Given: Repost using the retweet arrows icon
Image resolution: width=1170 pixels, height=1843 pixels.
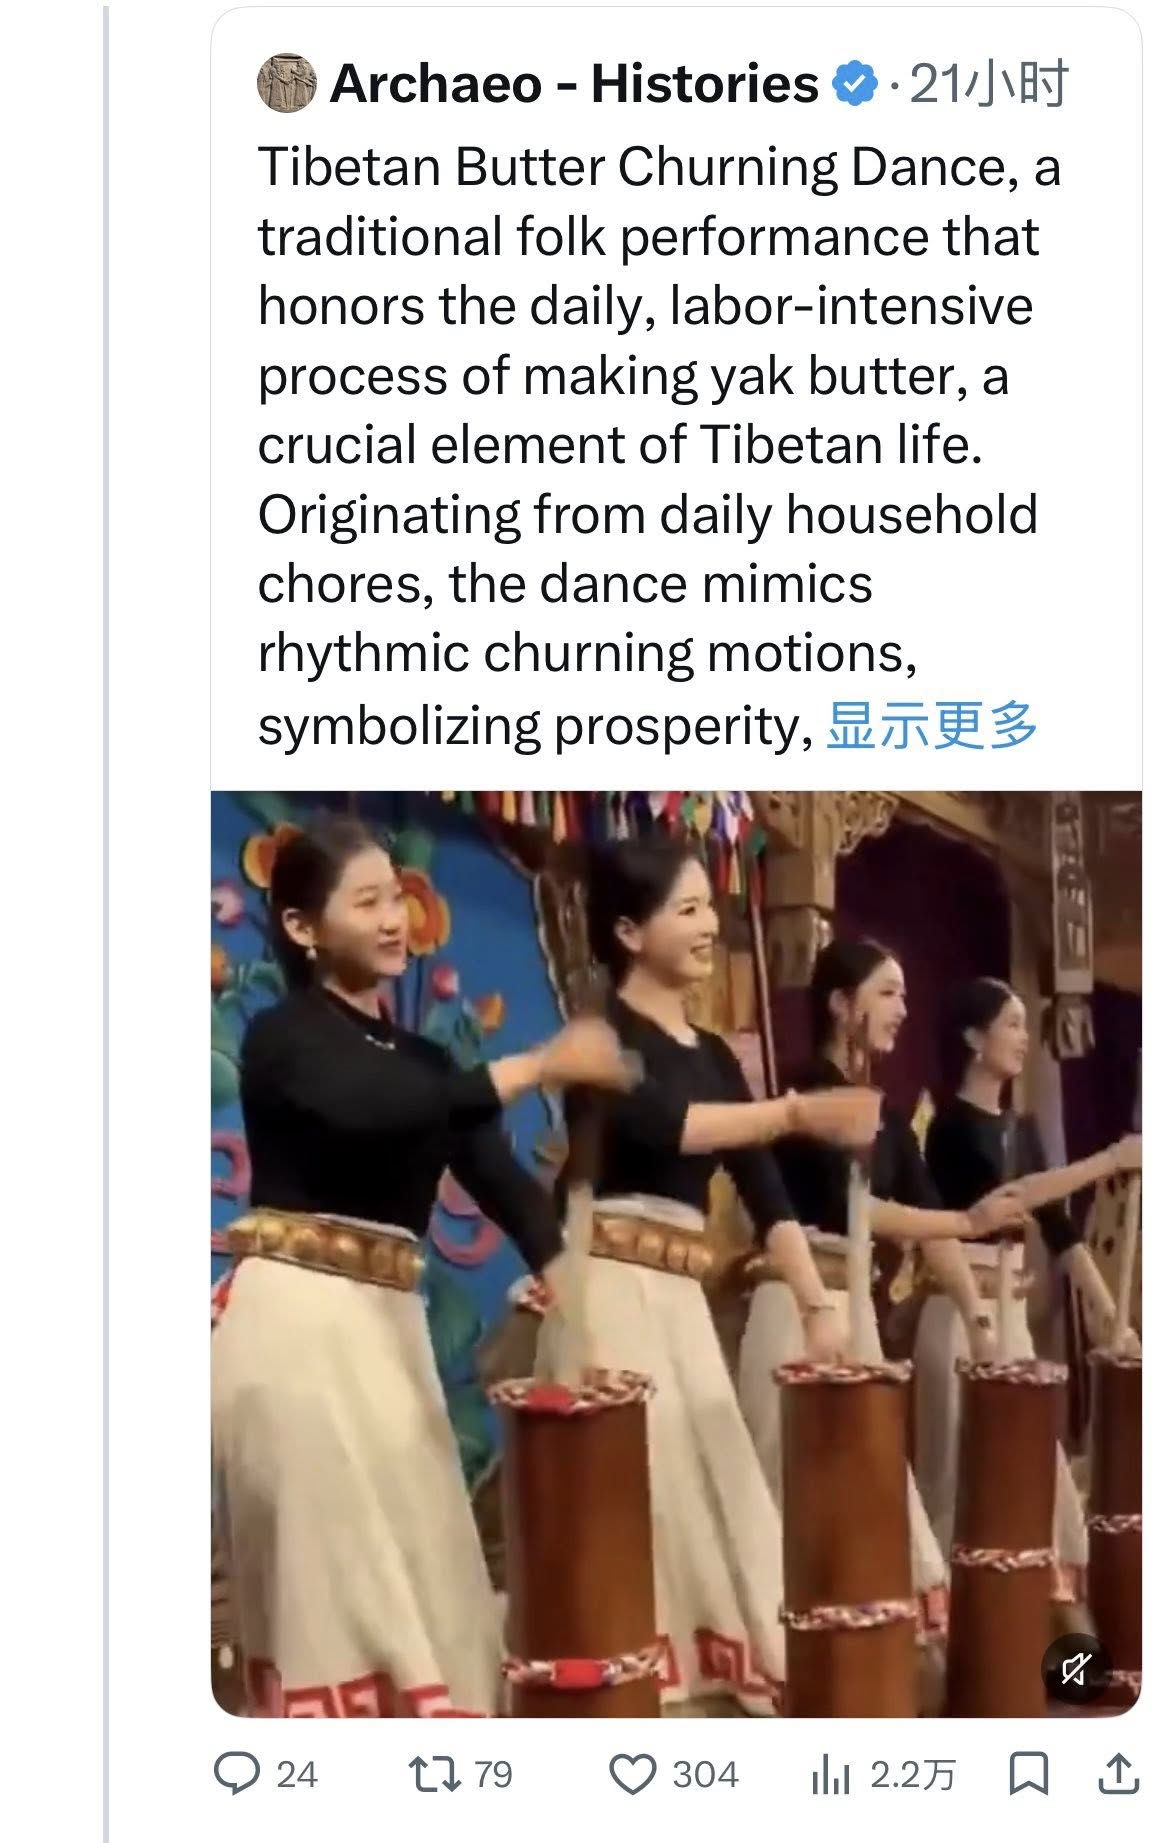Looking at the screenshot, I should (435, 1775).
